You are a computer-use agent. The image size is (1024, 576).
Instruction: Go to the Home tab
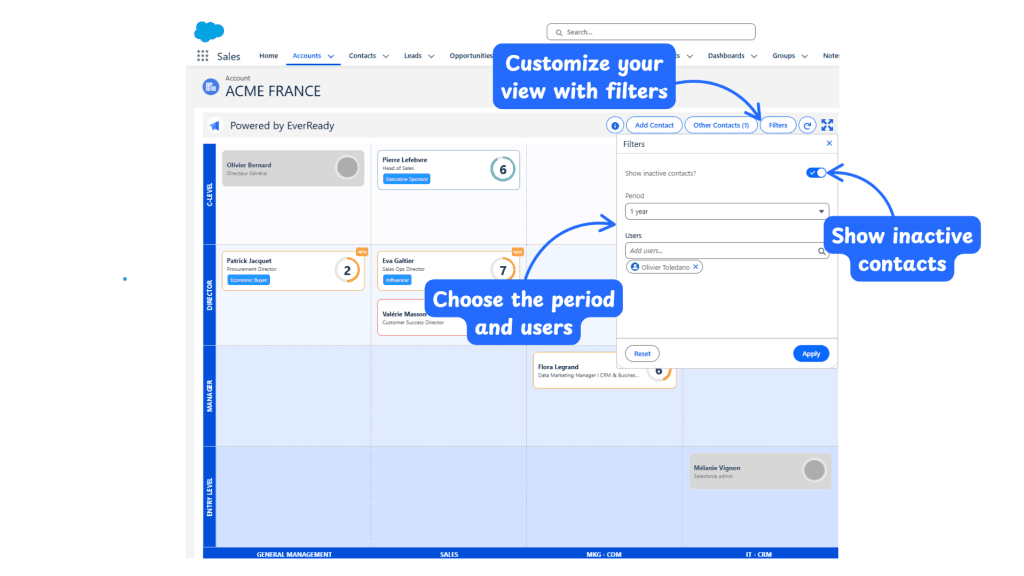coord(268,56)
